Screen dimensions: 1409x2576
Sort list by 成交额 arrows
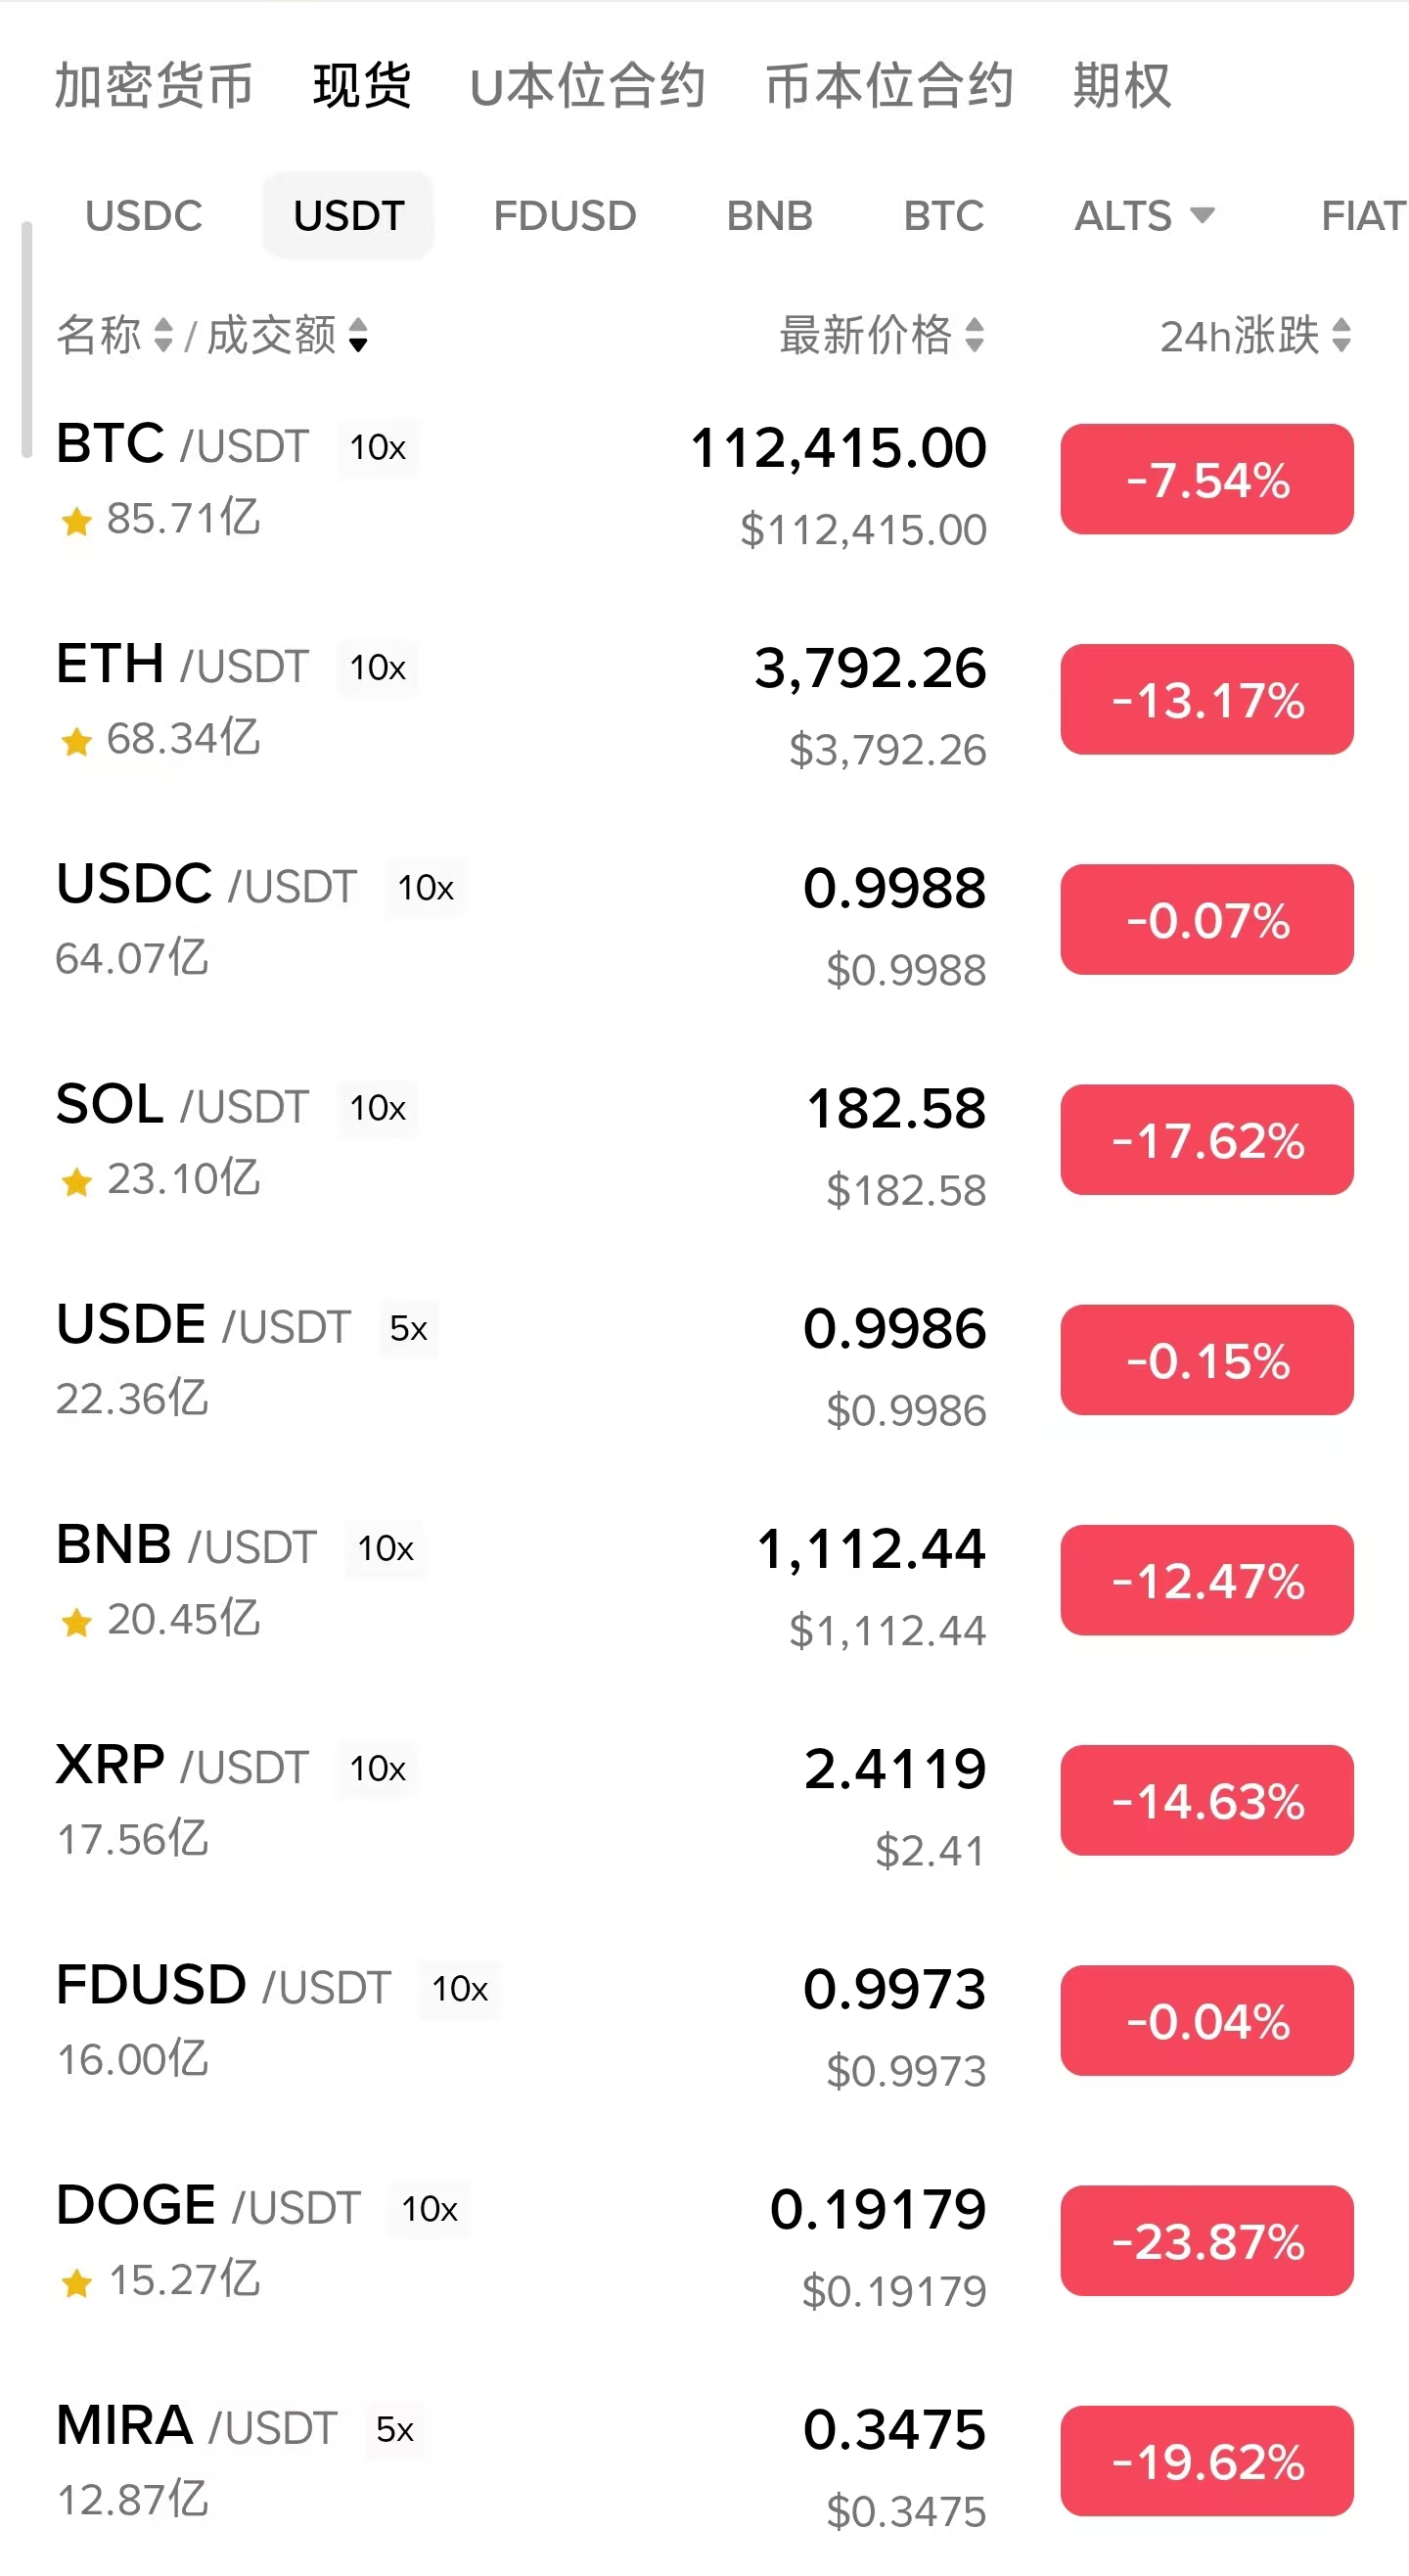point(357,335)
